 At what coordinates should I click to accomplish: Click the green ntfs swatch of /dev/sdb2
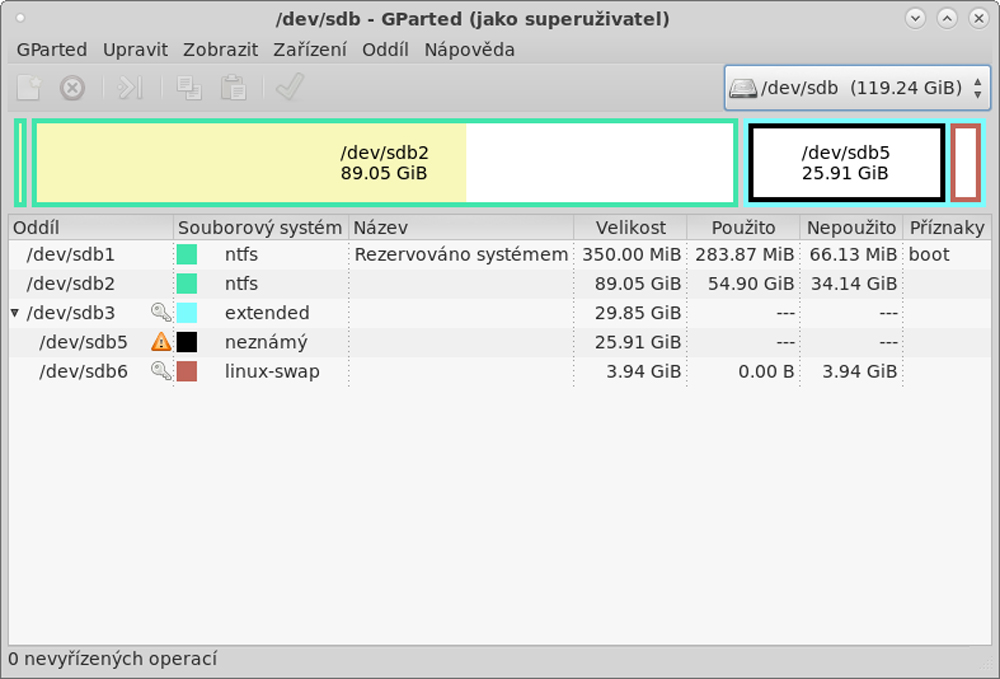click(187, 284)
